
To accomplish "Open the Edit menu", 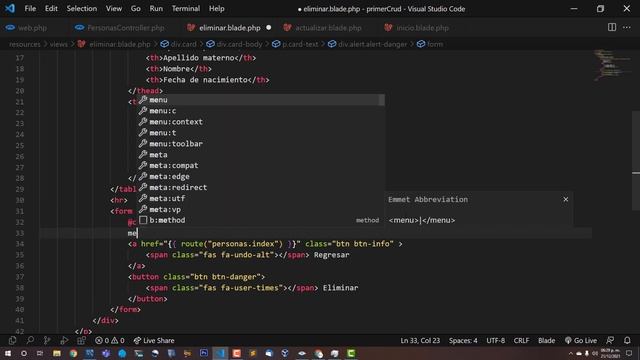I will coord(51,9).
